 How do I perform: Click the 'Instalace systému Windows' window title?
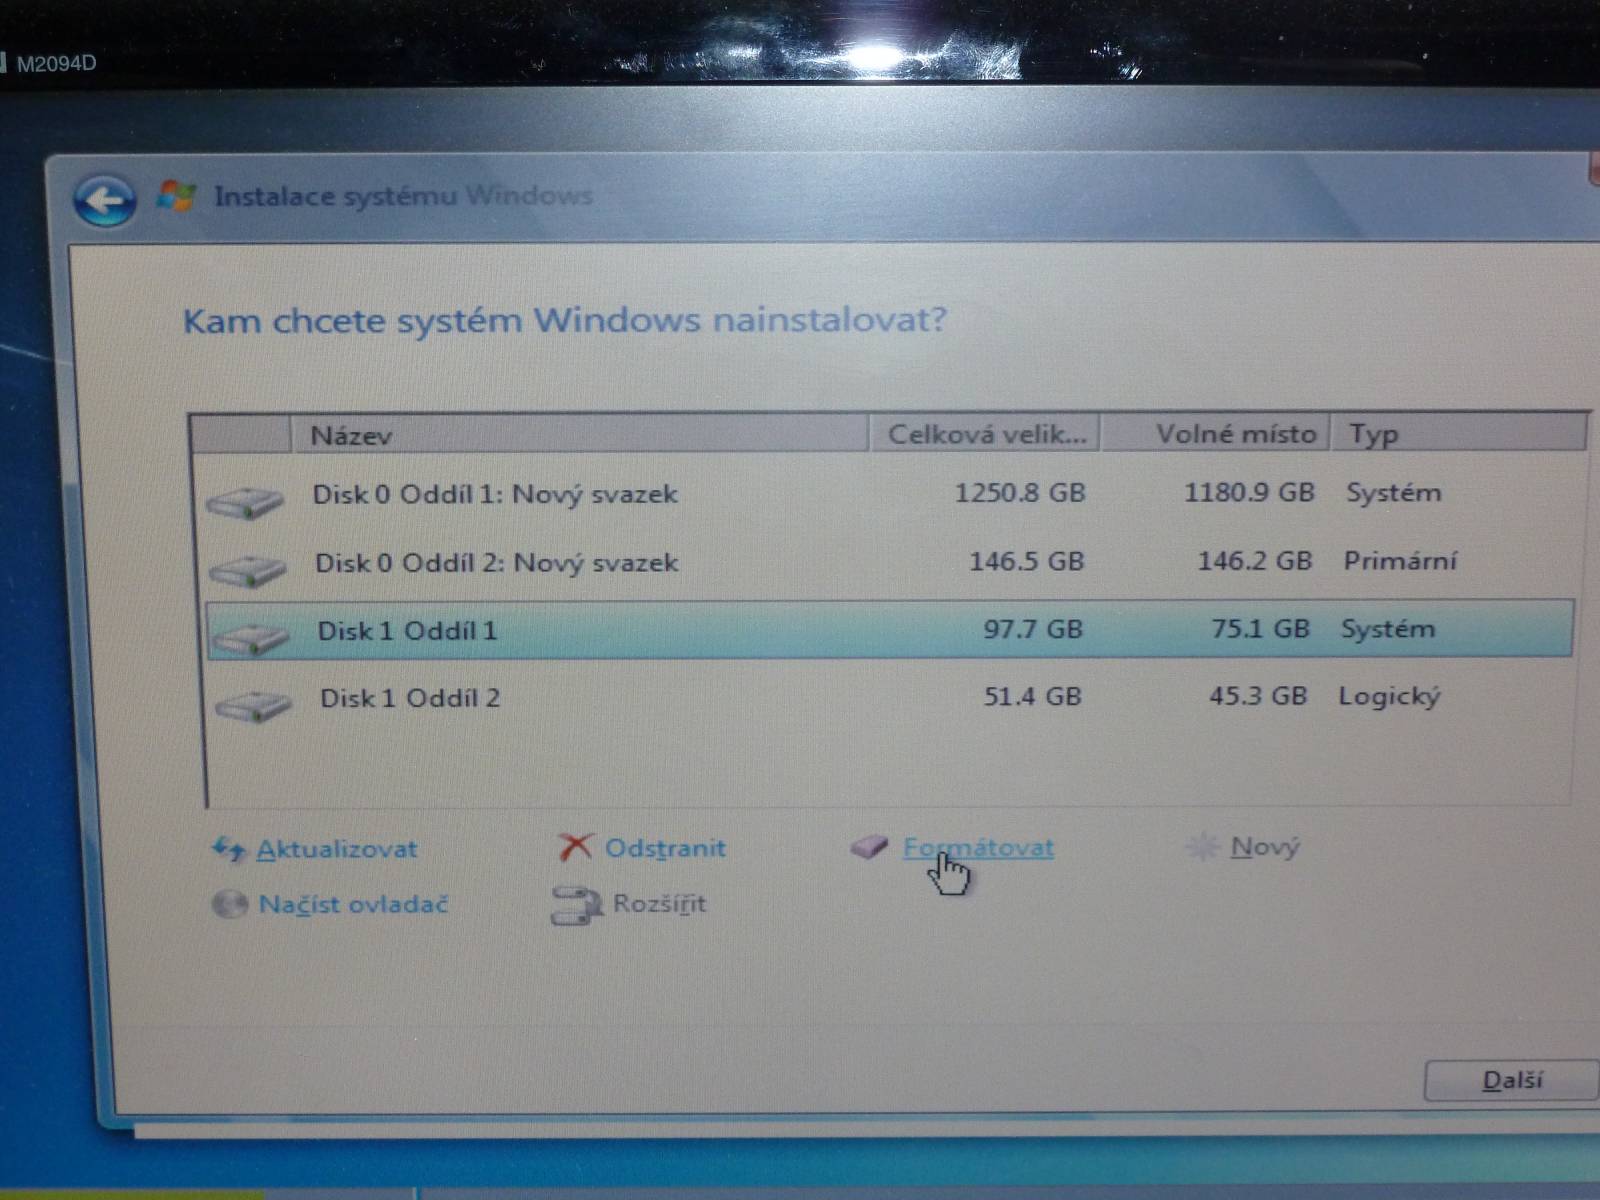point(403,195)
